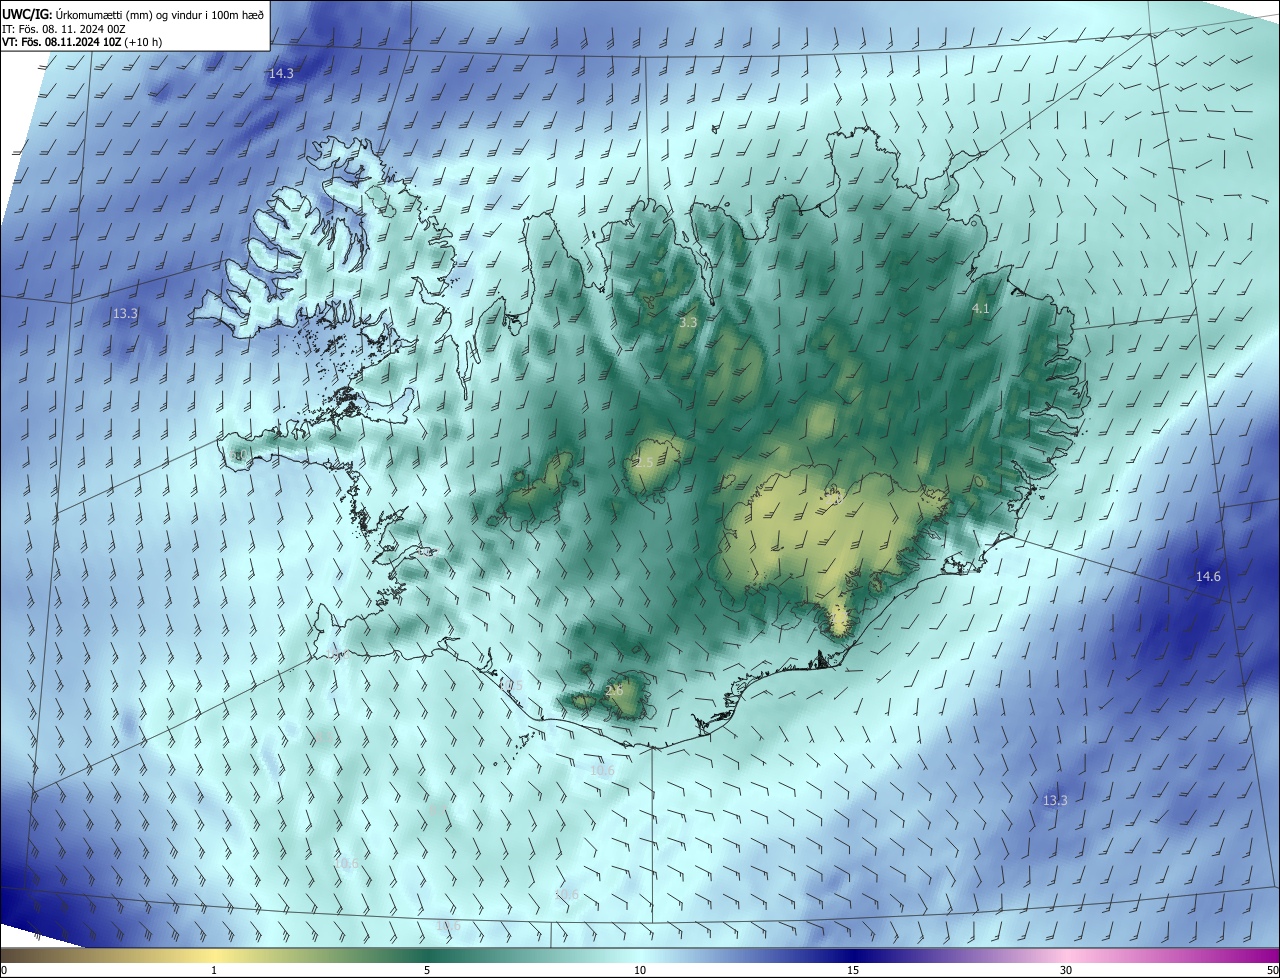The width and height of the screenshot is (1280, 978).
Task: Select the initial time line 'IT: Fös. 08. 11. 2024 00Z'
Action: 64,29
